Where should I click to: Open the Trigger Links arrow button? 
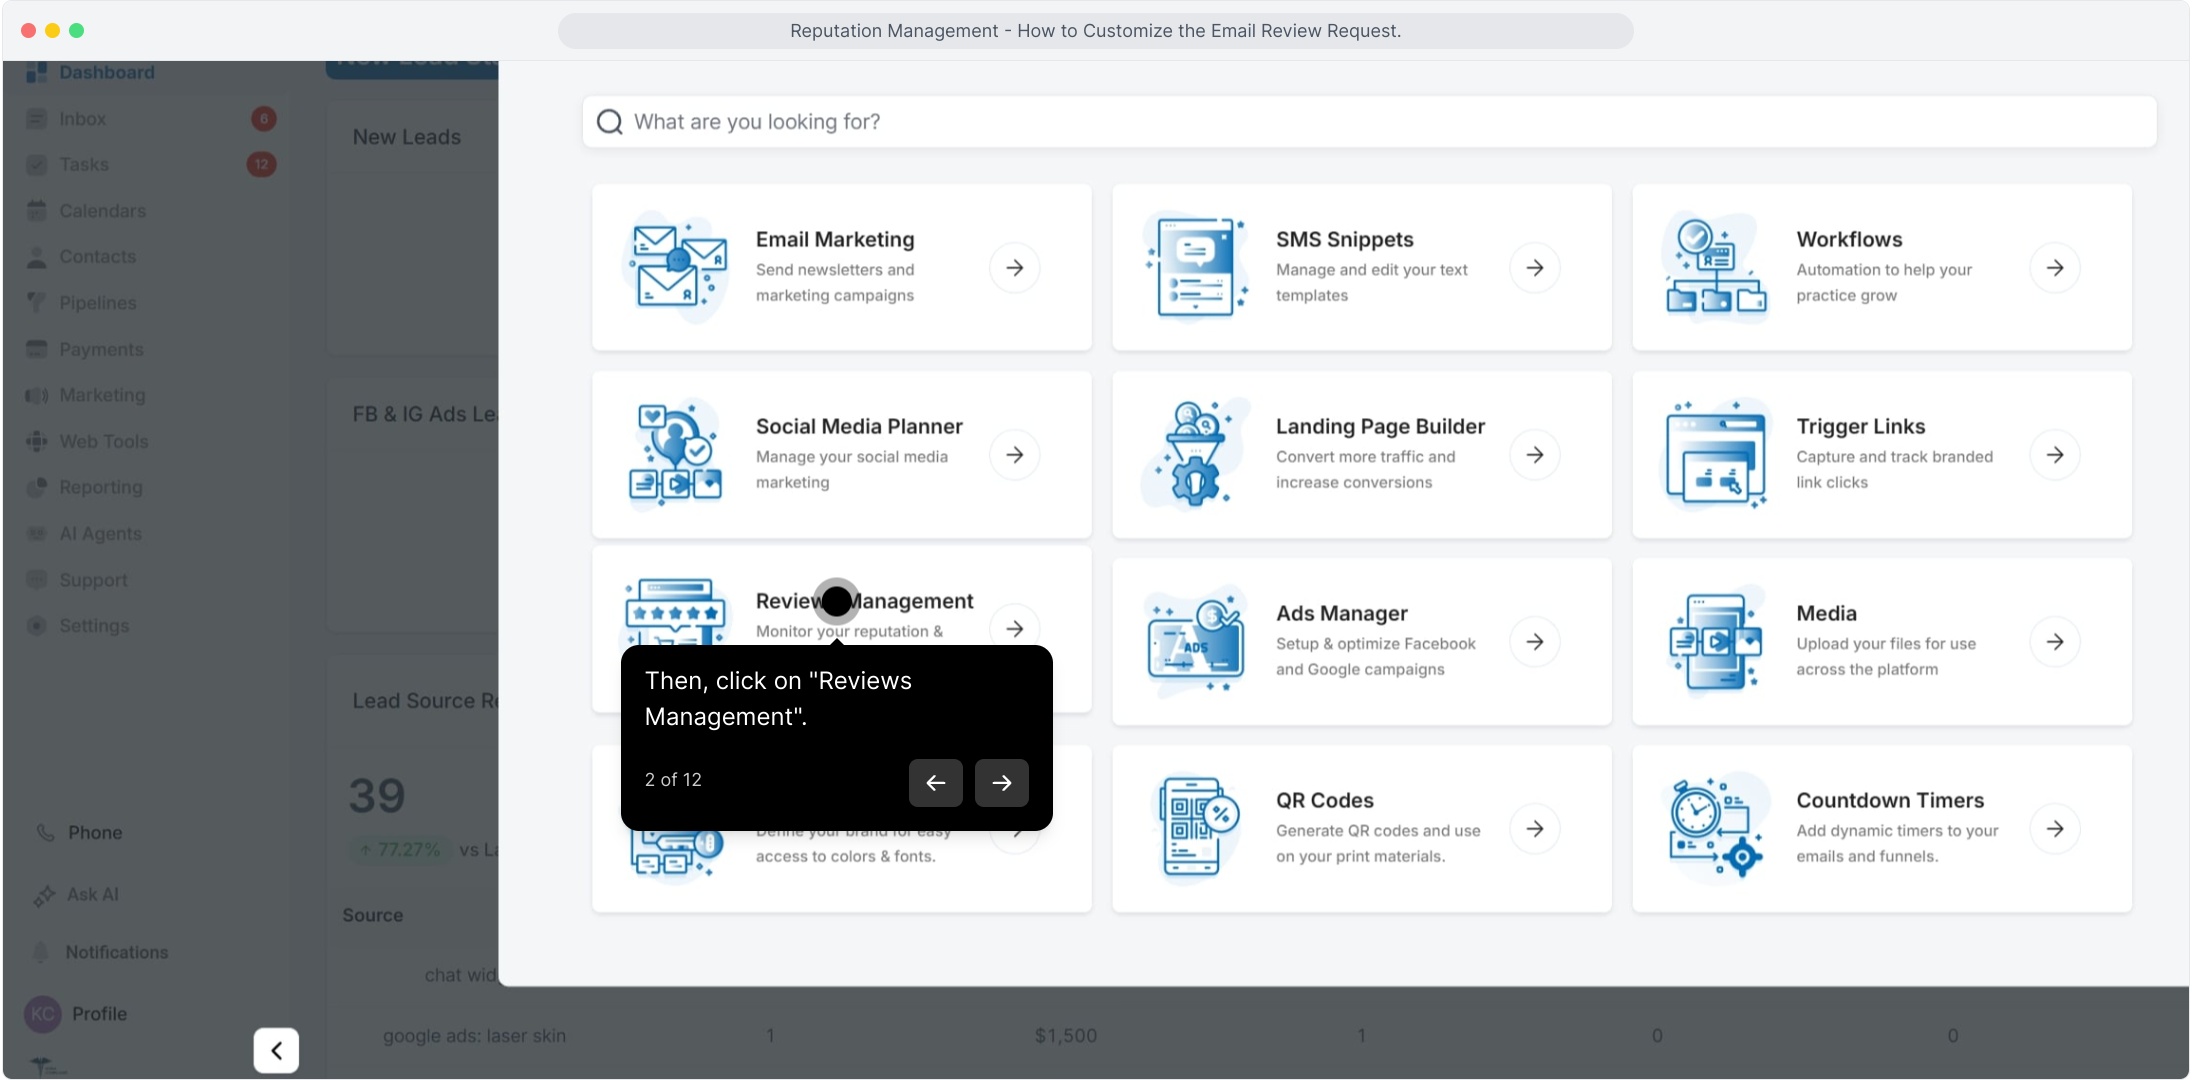(2055, 455)
